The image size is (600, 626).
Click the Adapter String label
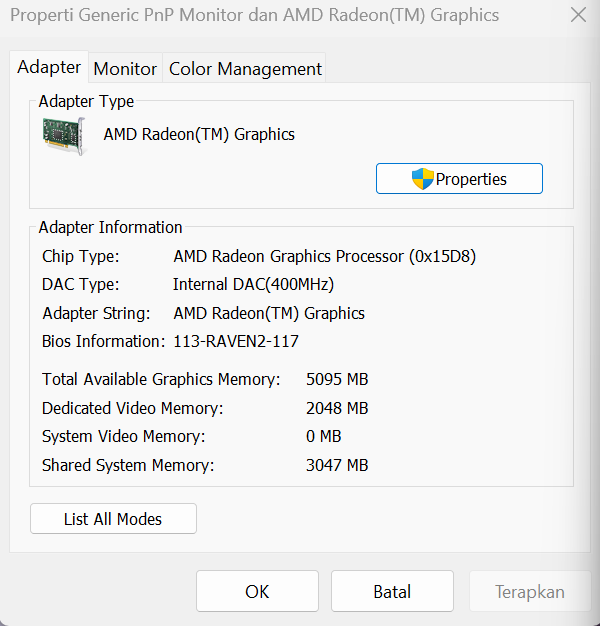tap(96, 313)
